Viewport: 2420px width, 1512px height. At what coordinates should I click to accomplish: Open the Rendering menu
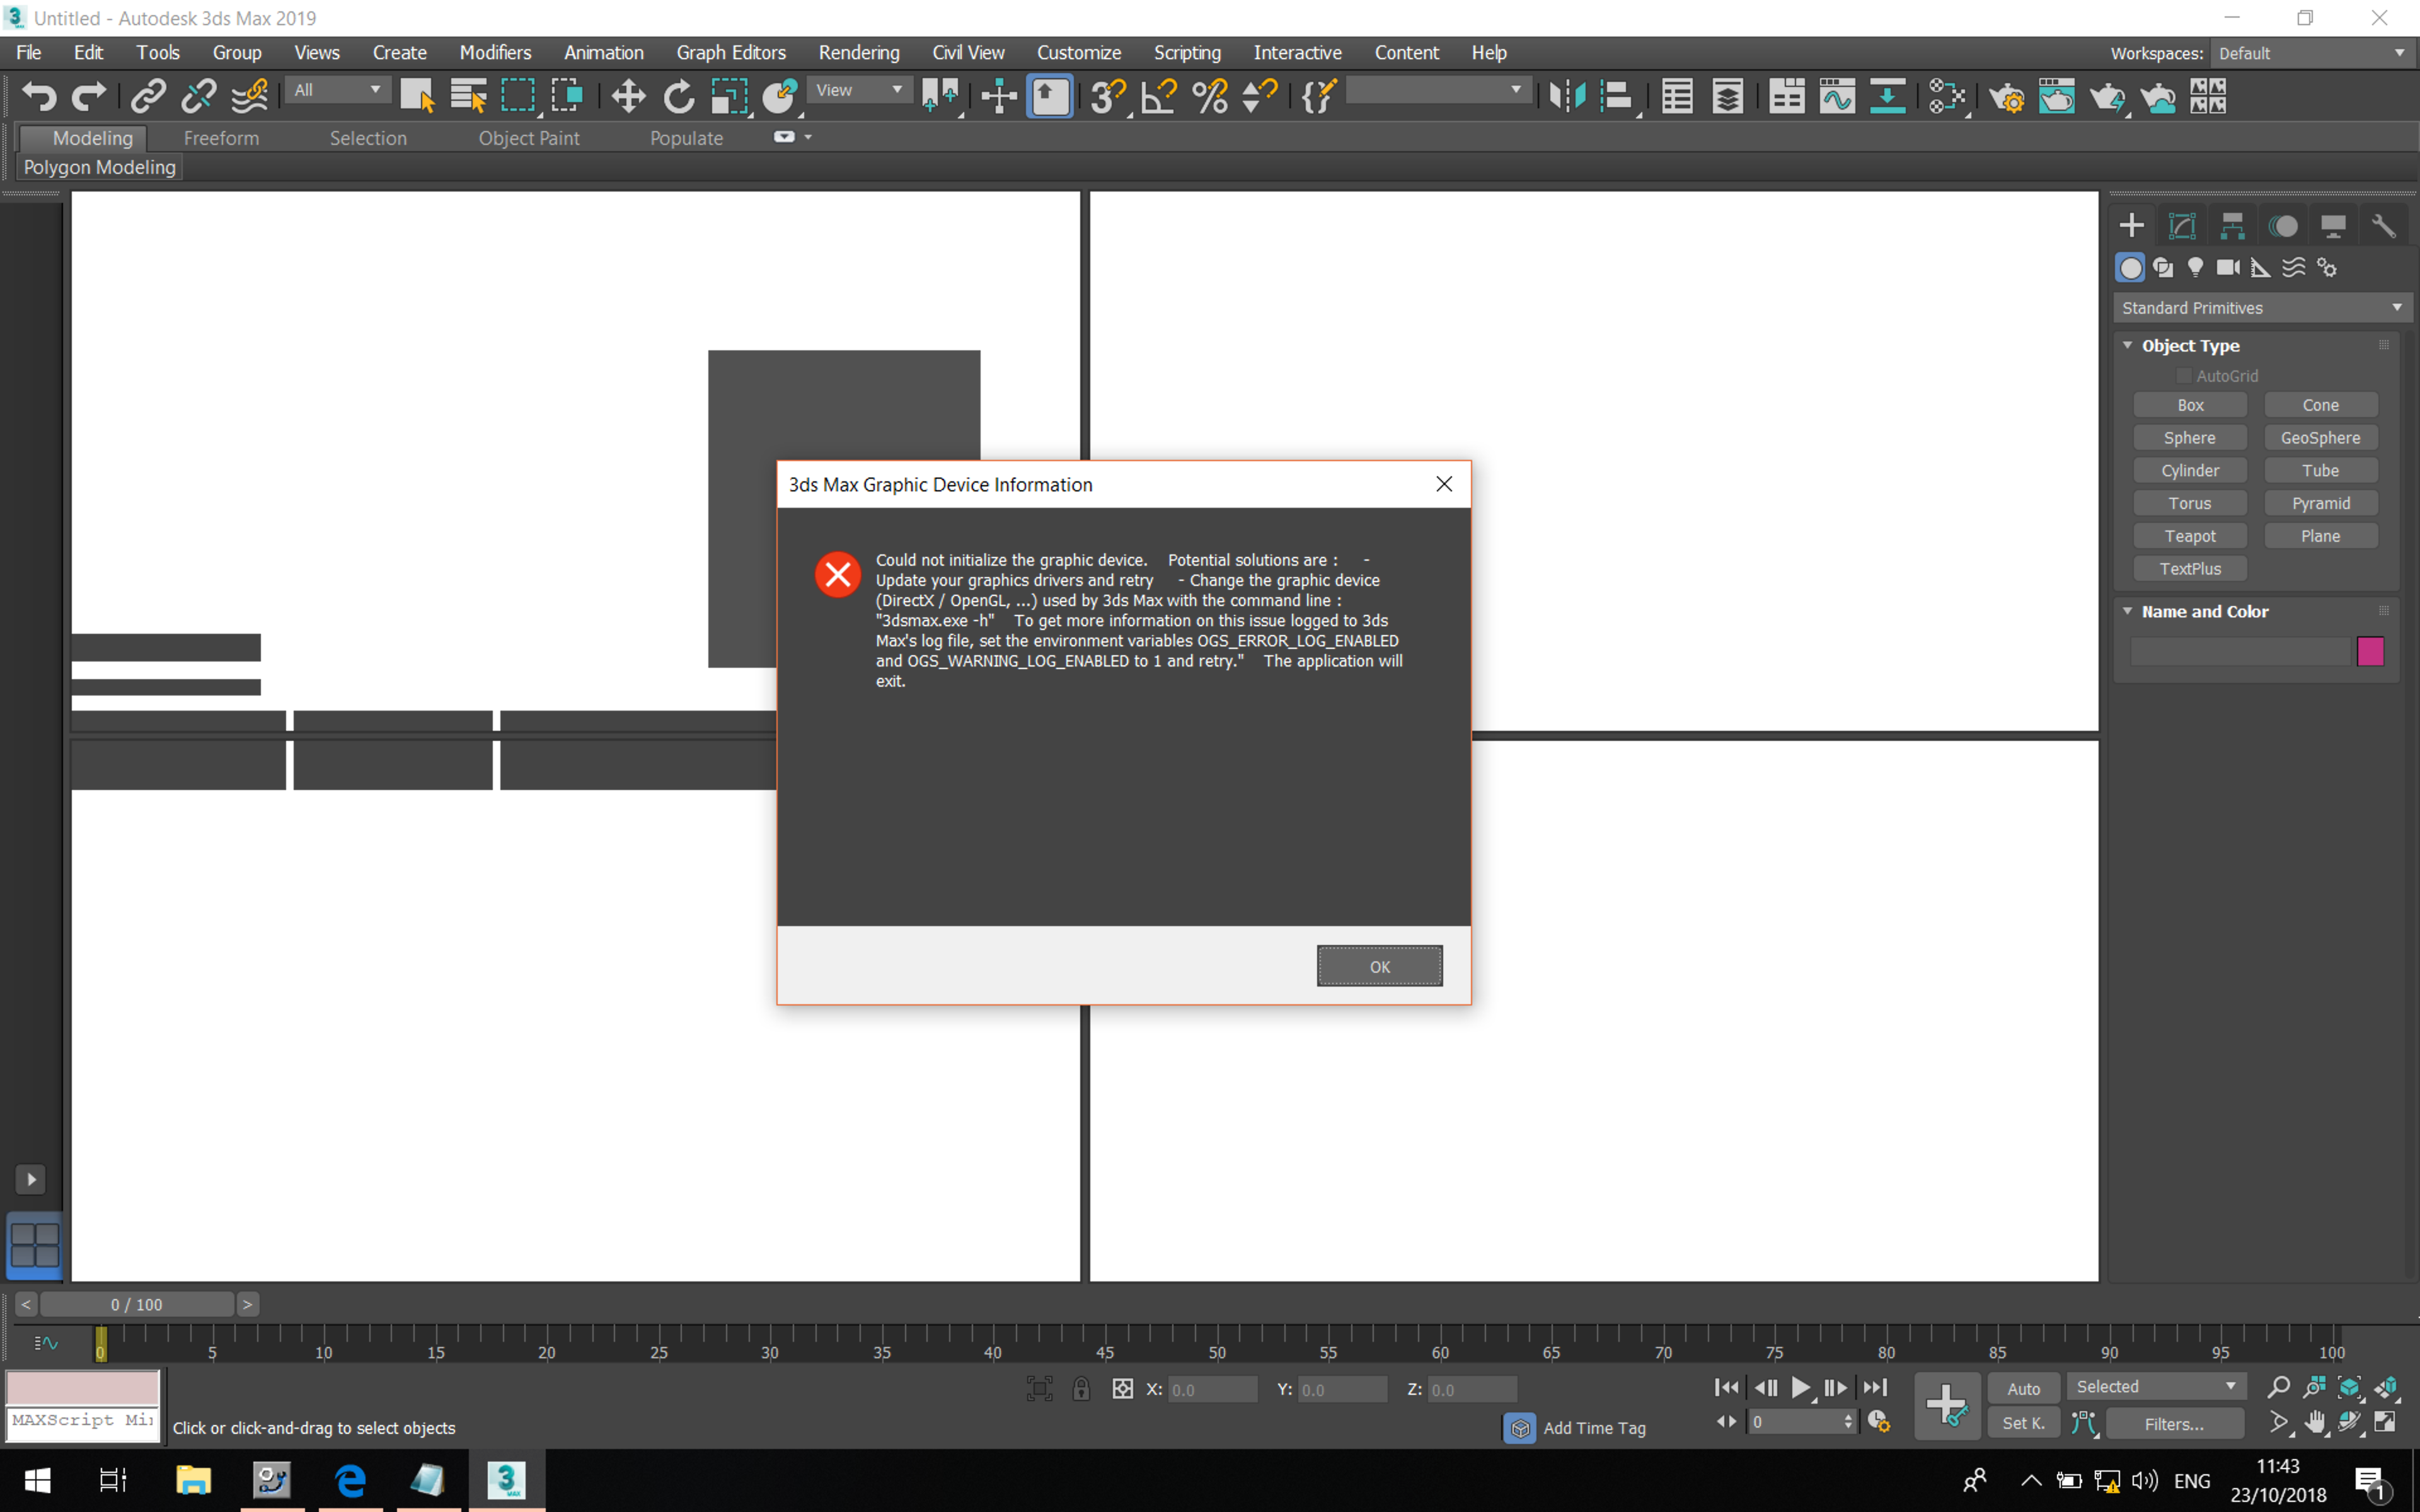tap(859, 53)
